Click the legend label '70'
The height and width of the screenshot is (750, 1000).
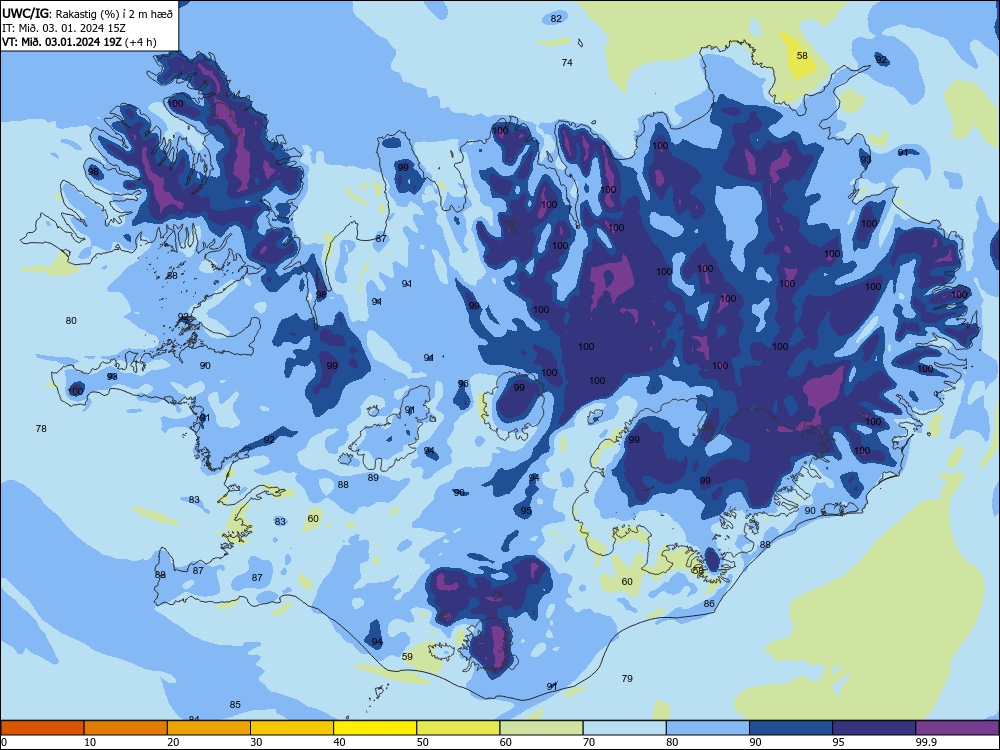coord(589,742)
